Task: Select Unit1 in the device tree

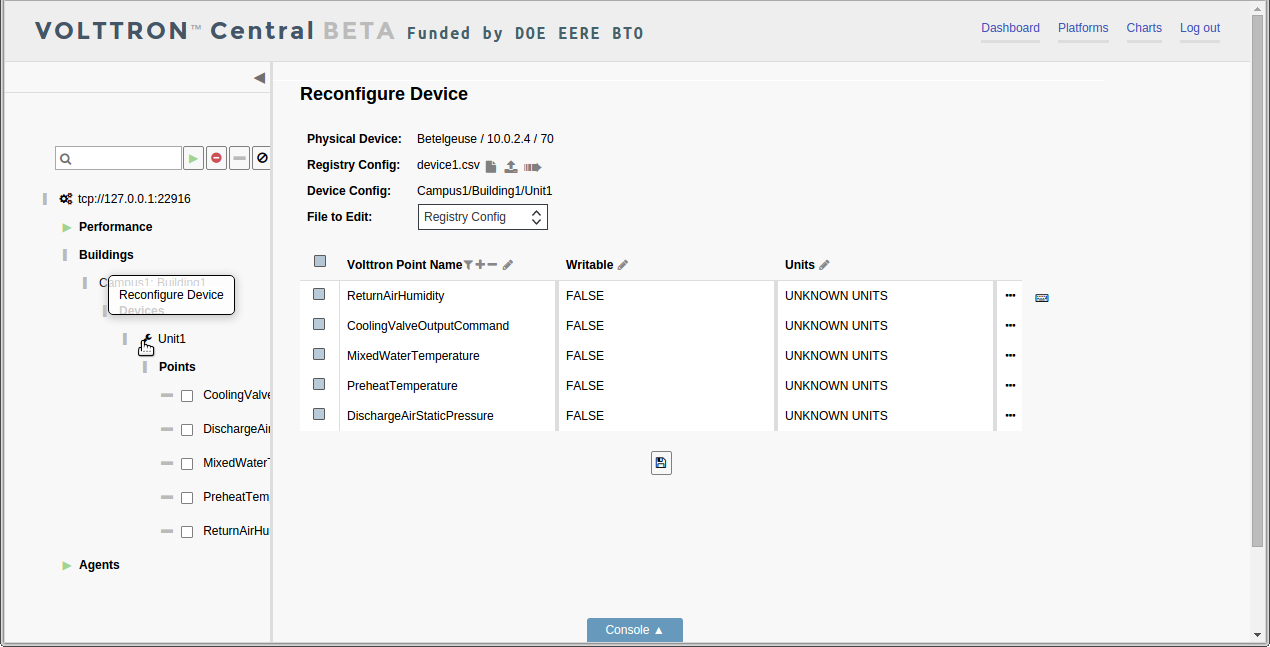Action: coord(172,339)
